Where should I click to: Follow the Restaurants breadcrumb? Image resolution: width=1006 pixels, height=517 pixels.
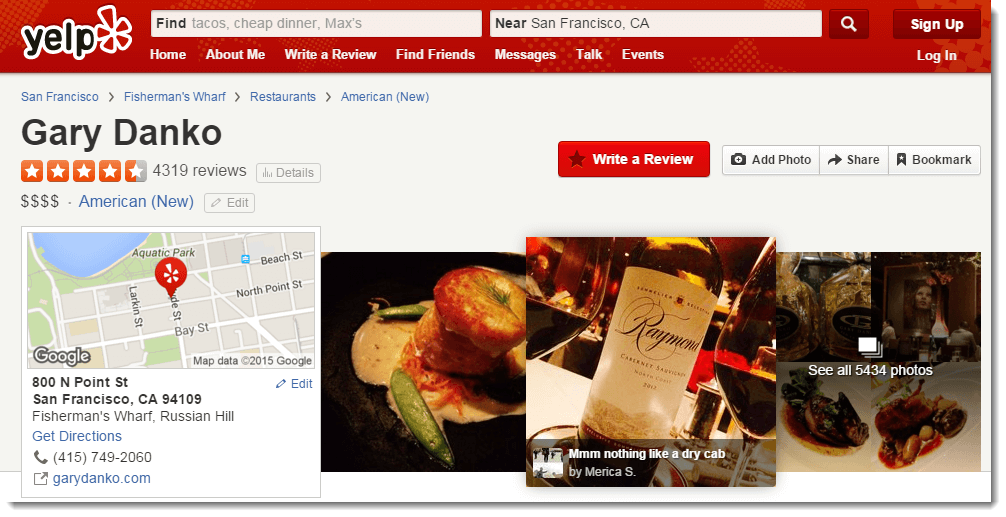(x=283, y=97)
